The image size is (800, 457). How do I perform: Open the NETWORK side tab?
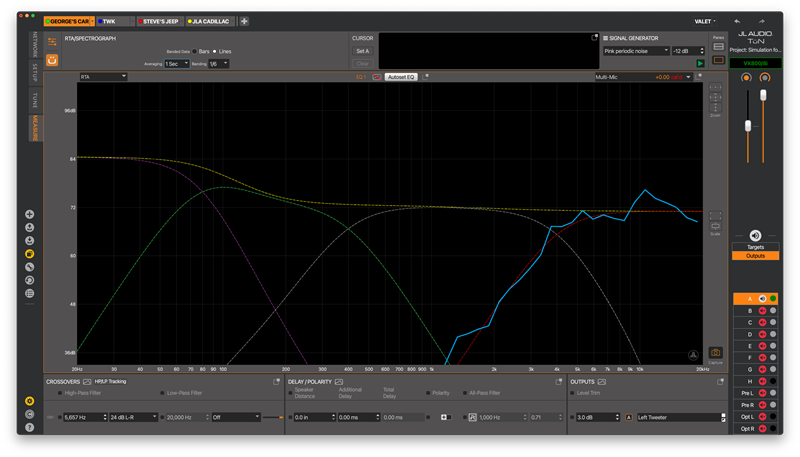click(x=37, y=47)
